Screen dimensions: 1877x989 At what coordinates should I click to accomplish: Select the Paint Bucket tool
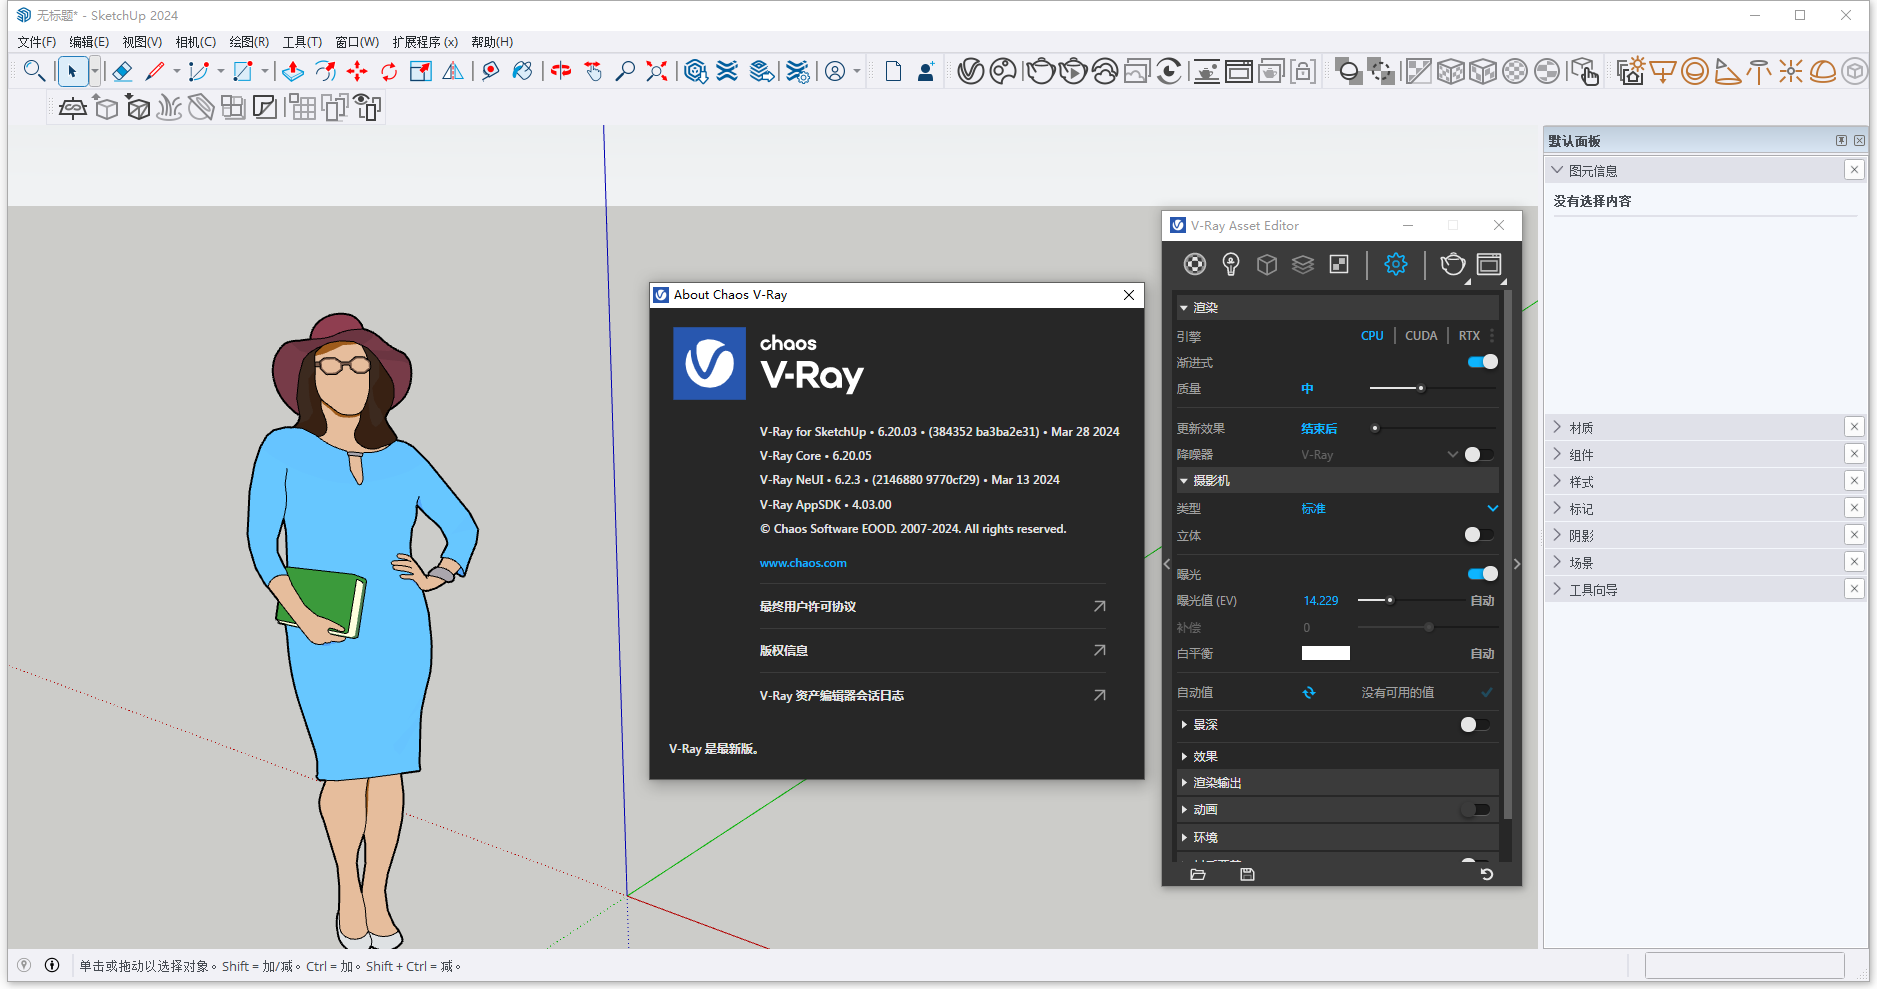click(x=522, y=71)
